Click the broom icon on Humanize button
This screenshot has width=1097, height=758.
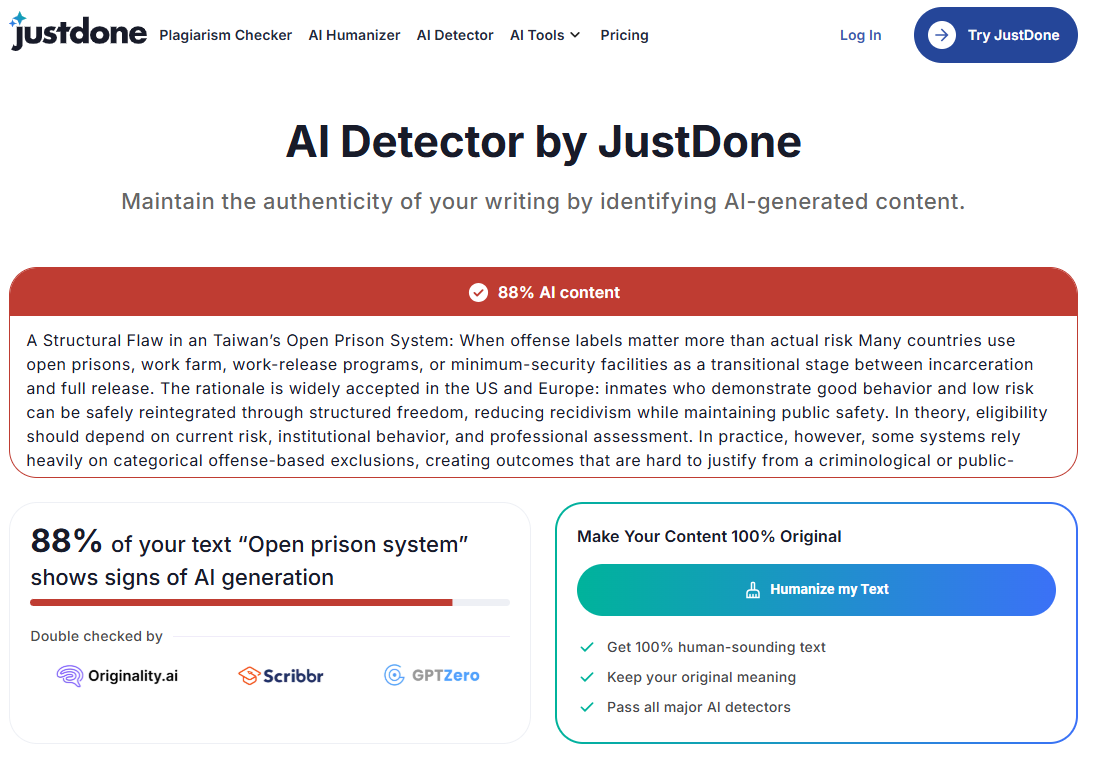click(x=753, y=590)
